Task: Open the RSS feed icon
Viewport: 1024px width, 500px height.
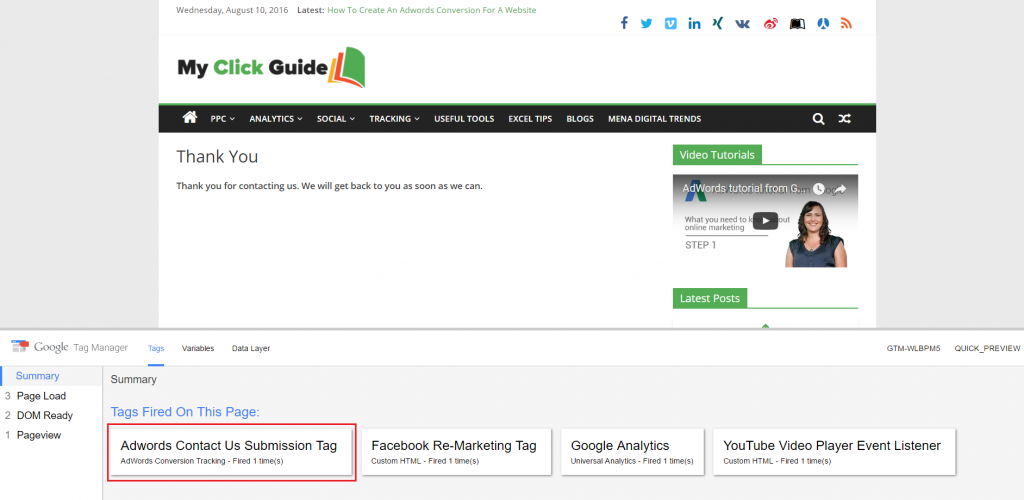Action: 846,23
